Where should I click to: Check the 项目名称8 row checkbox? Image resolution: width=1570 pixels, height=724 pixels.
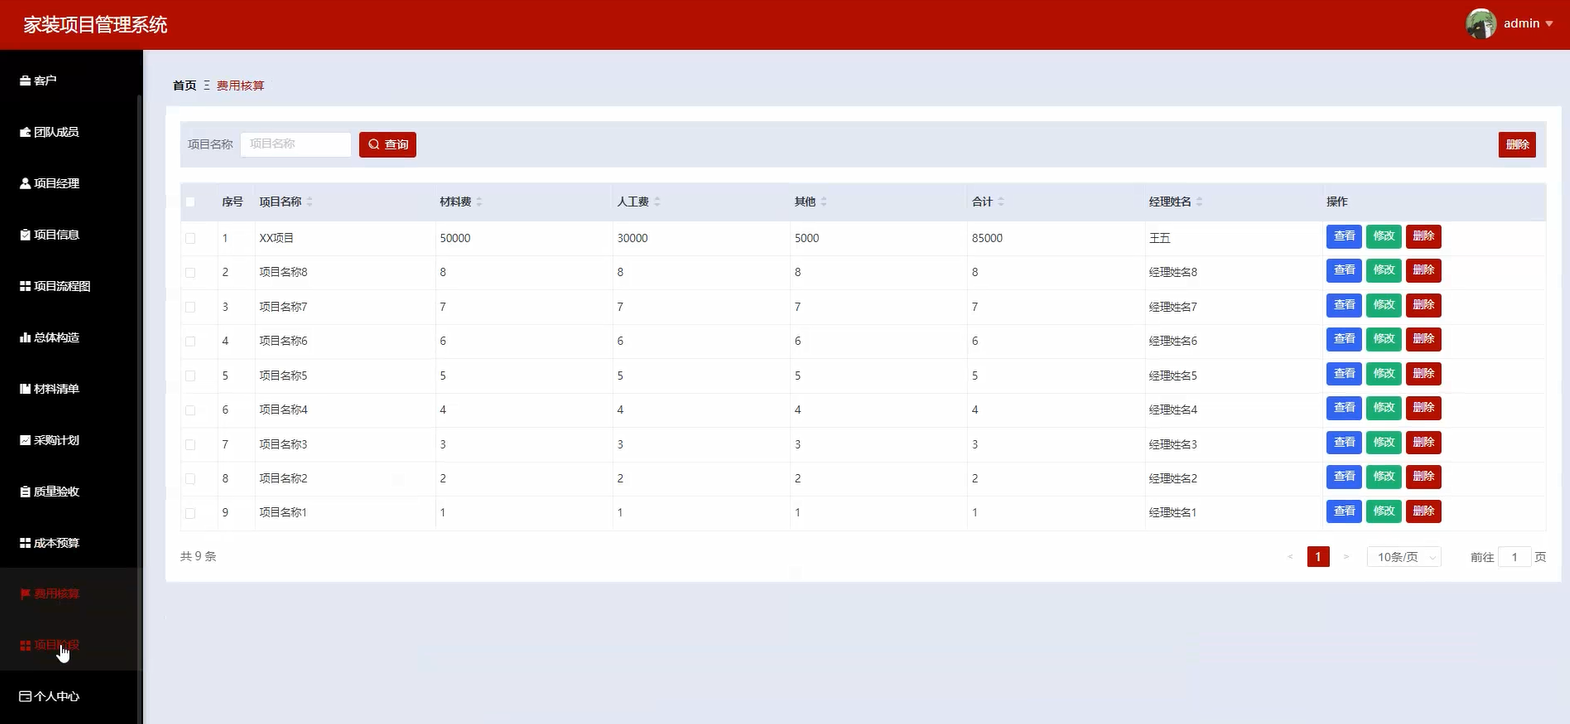pos(190,273)
